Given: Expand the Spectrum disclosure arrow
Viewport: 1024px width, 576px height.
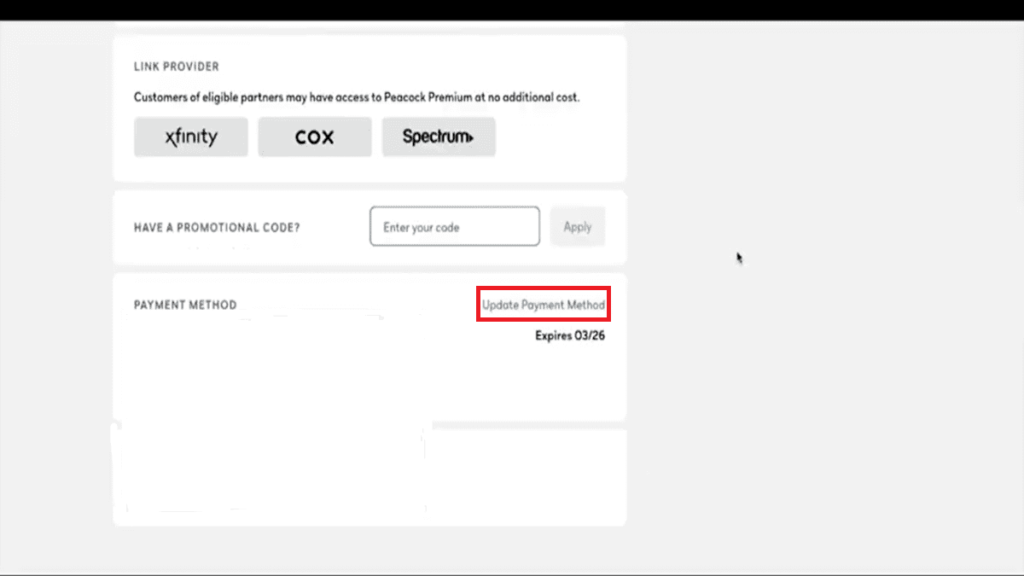Looking at the screenshot, I should [471, 136].
